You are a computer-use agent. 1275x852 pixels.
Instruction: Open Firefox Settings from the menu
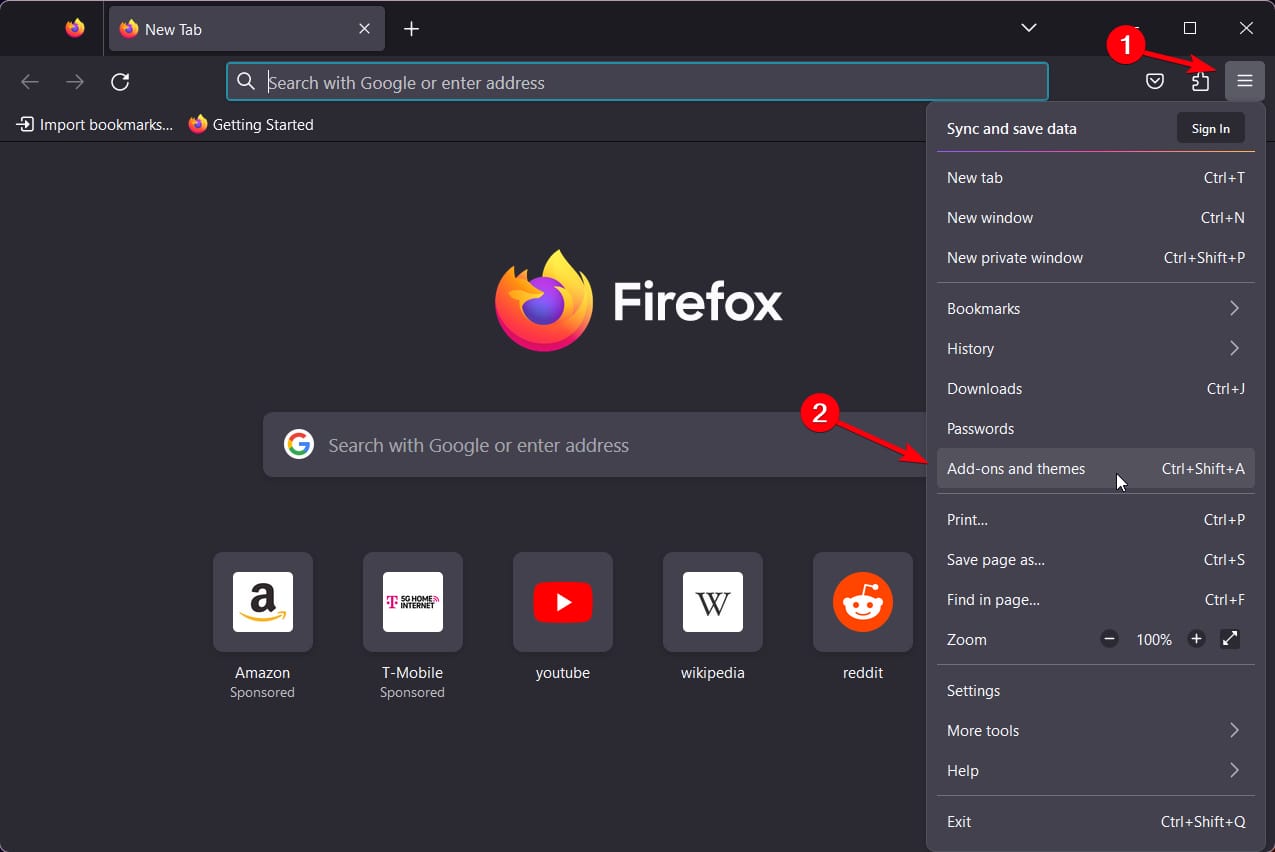click(x=973, y=690)
